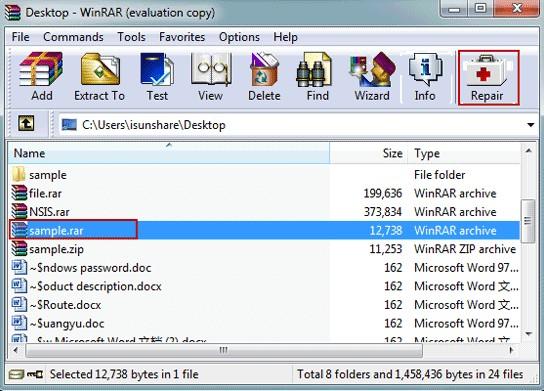544x391 pixels.
Task: Select the sample.zip file
Action: point(264,249)
